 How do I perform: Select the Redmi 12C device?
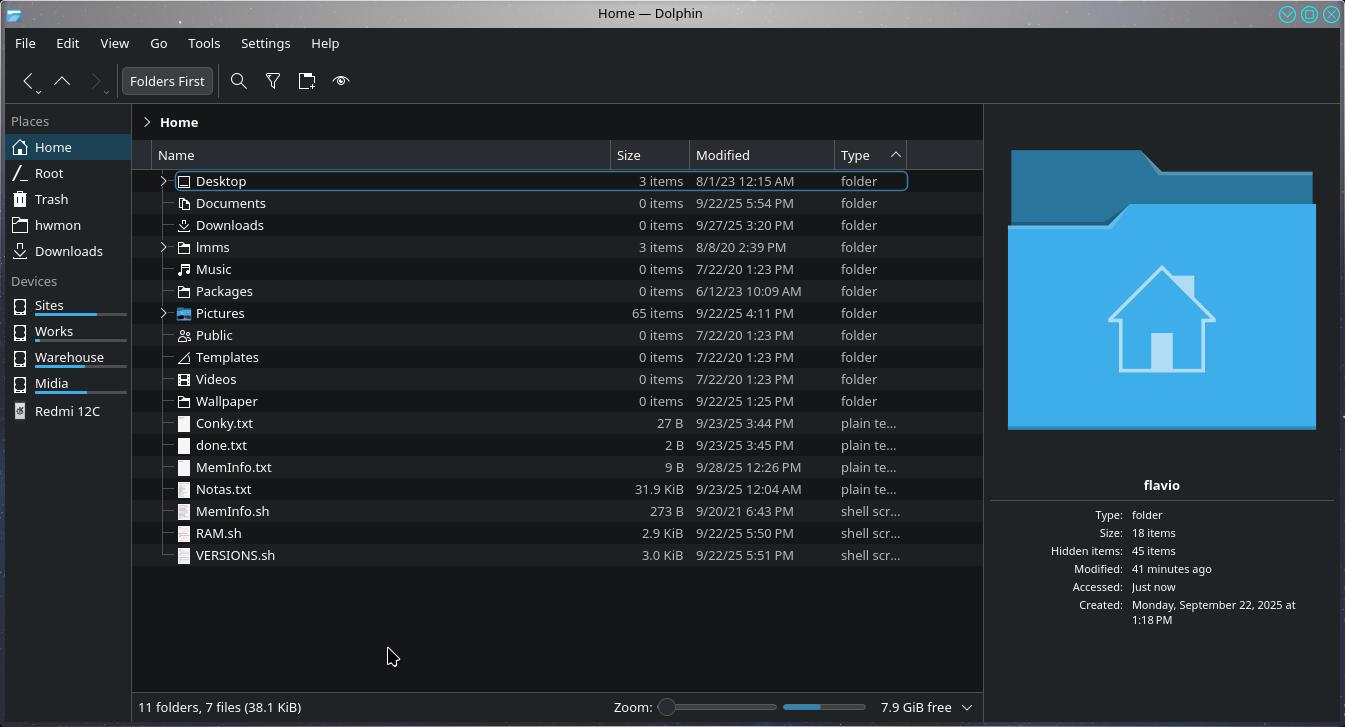[67, 411]
